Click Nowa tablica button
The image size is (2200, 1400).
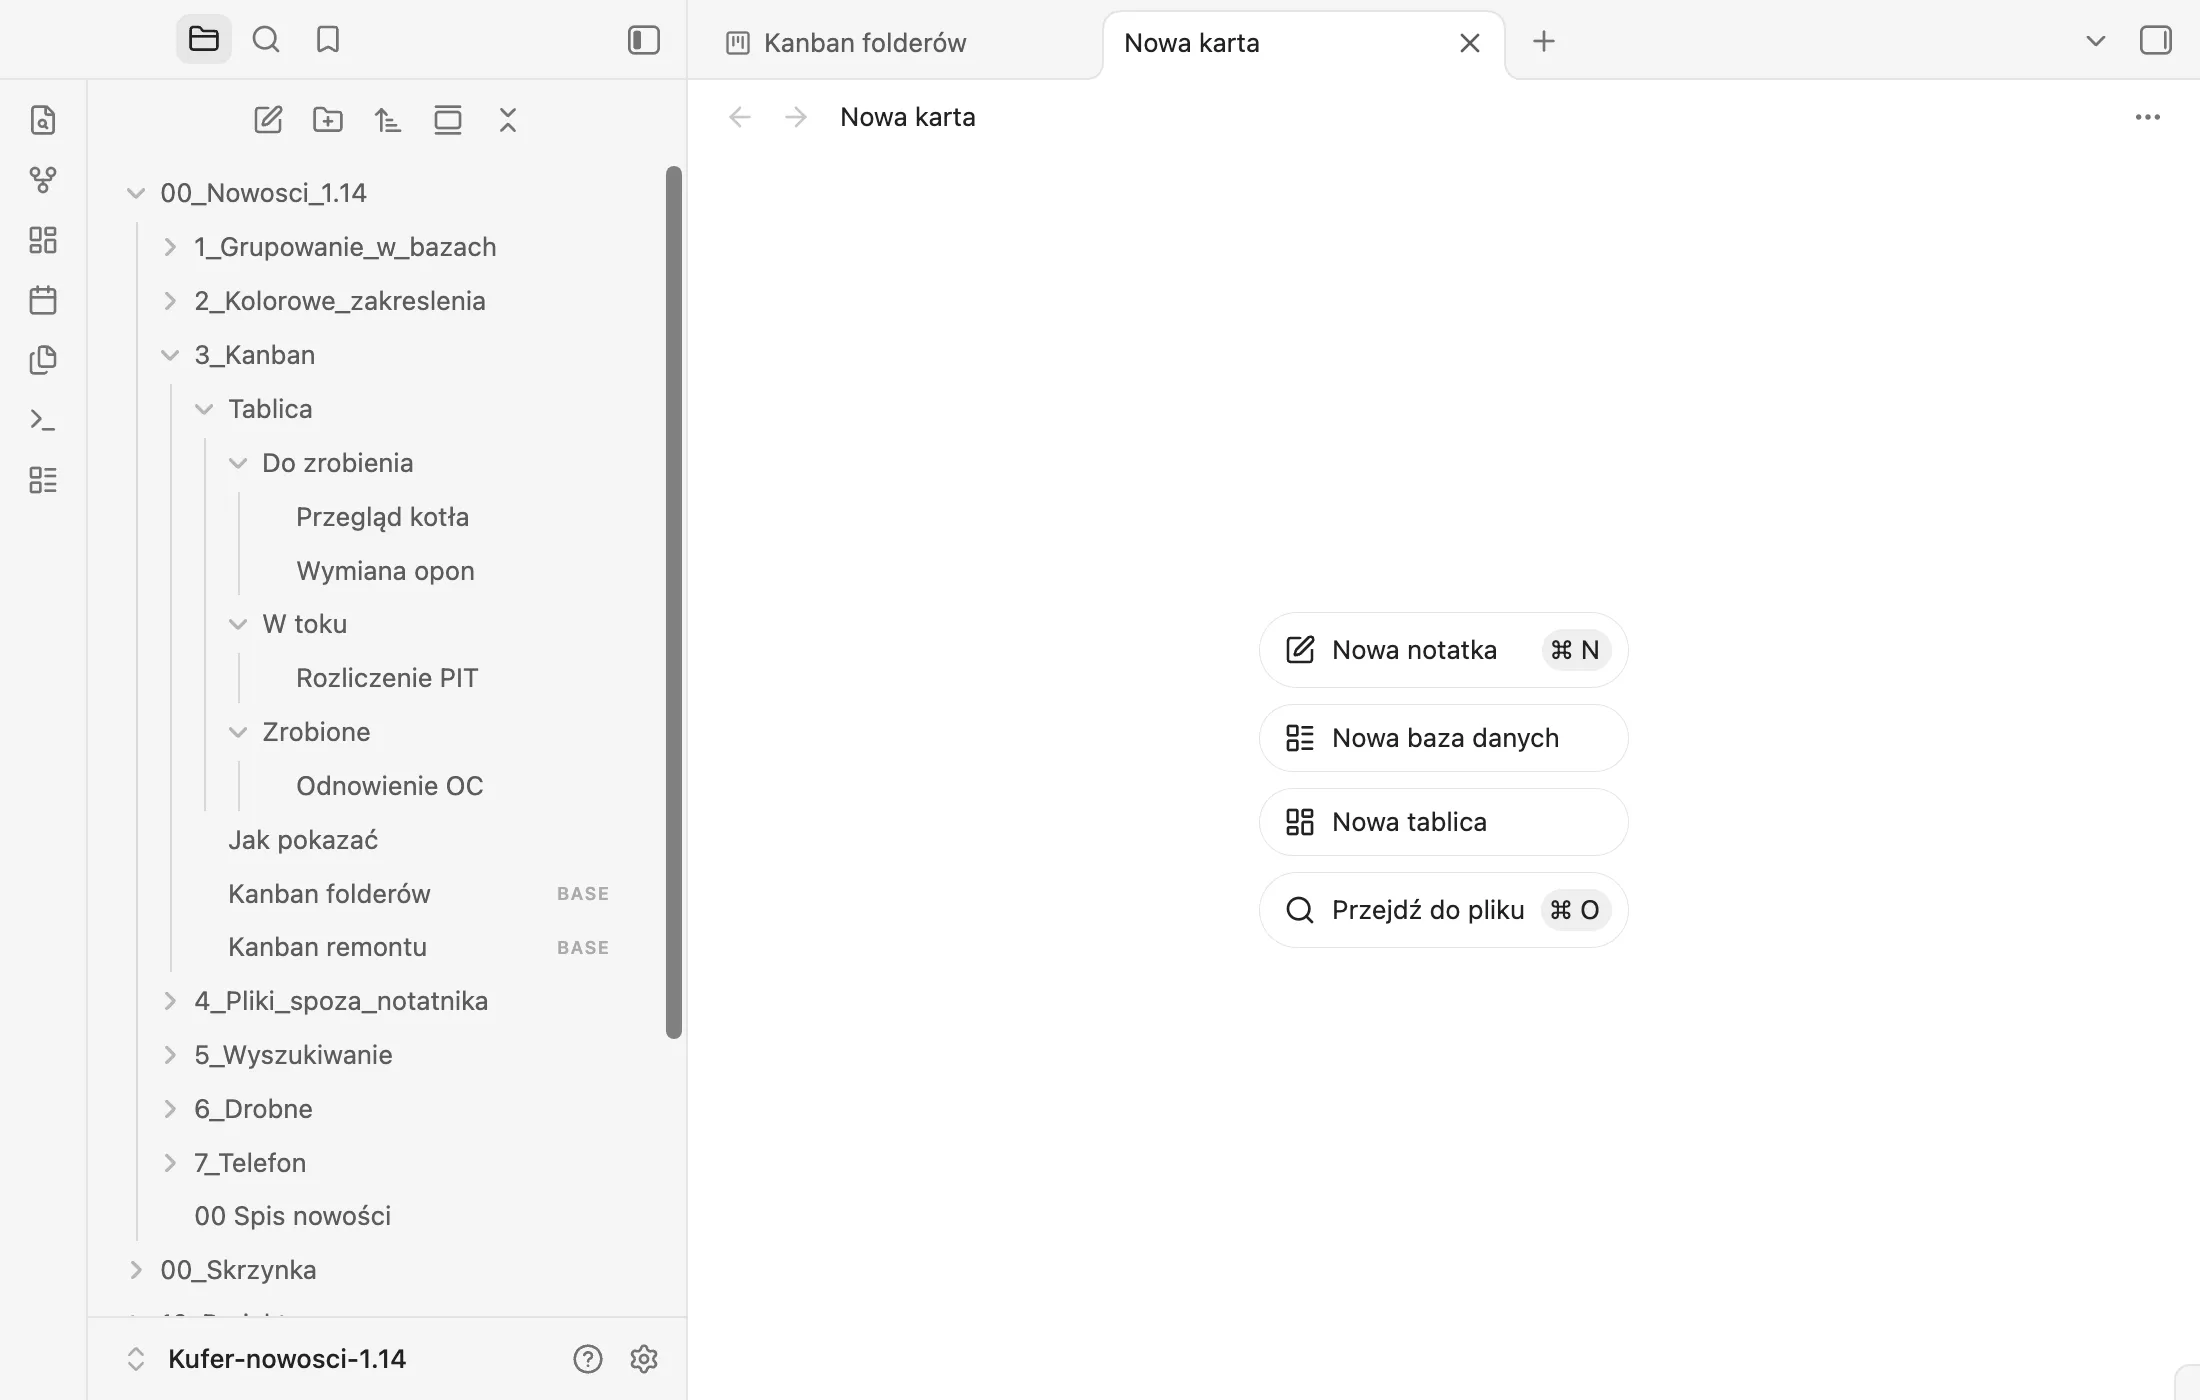coord(1444,822)
